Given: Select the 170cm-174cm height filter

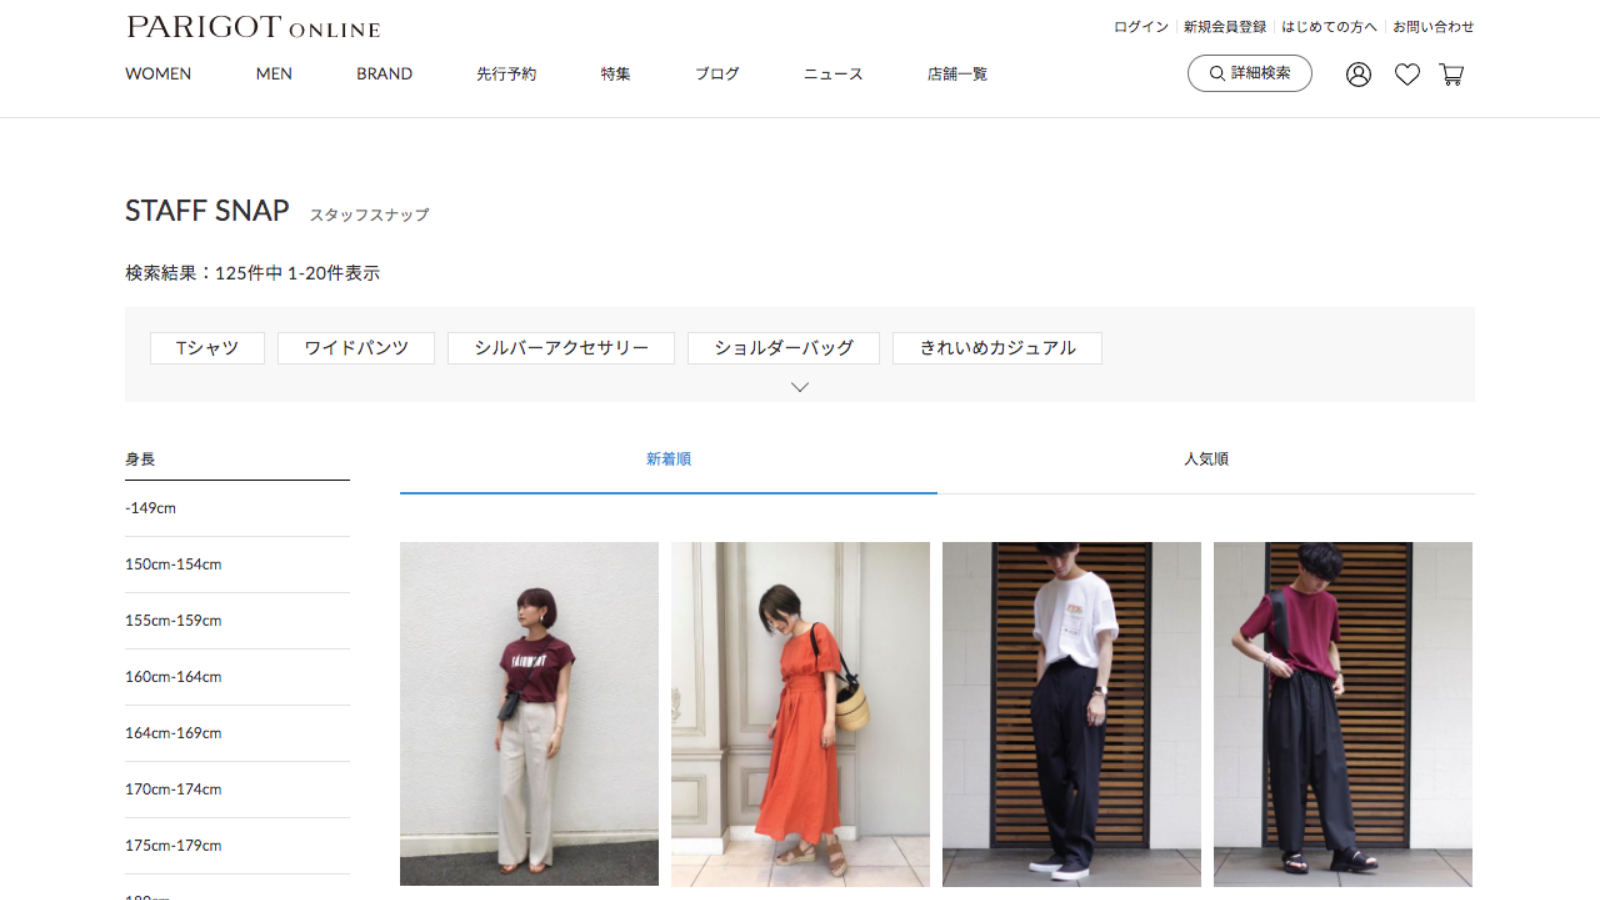Looking at the screenshot, I should click(173, 789).
